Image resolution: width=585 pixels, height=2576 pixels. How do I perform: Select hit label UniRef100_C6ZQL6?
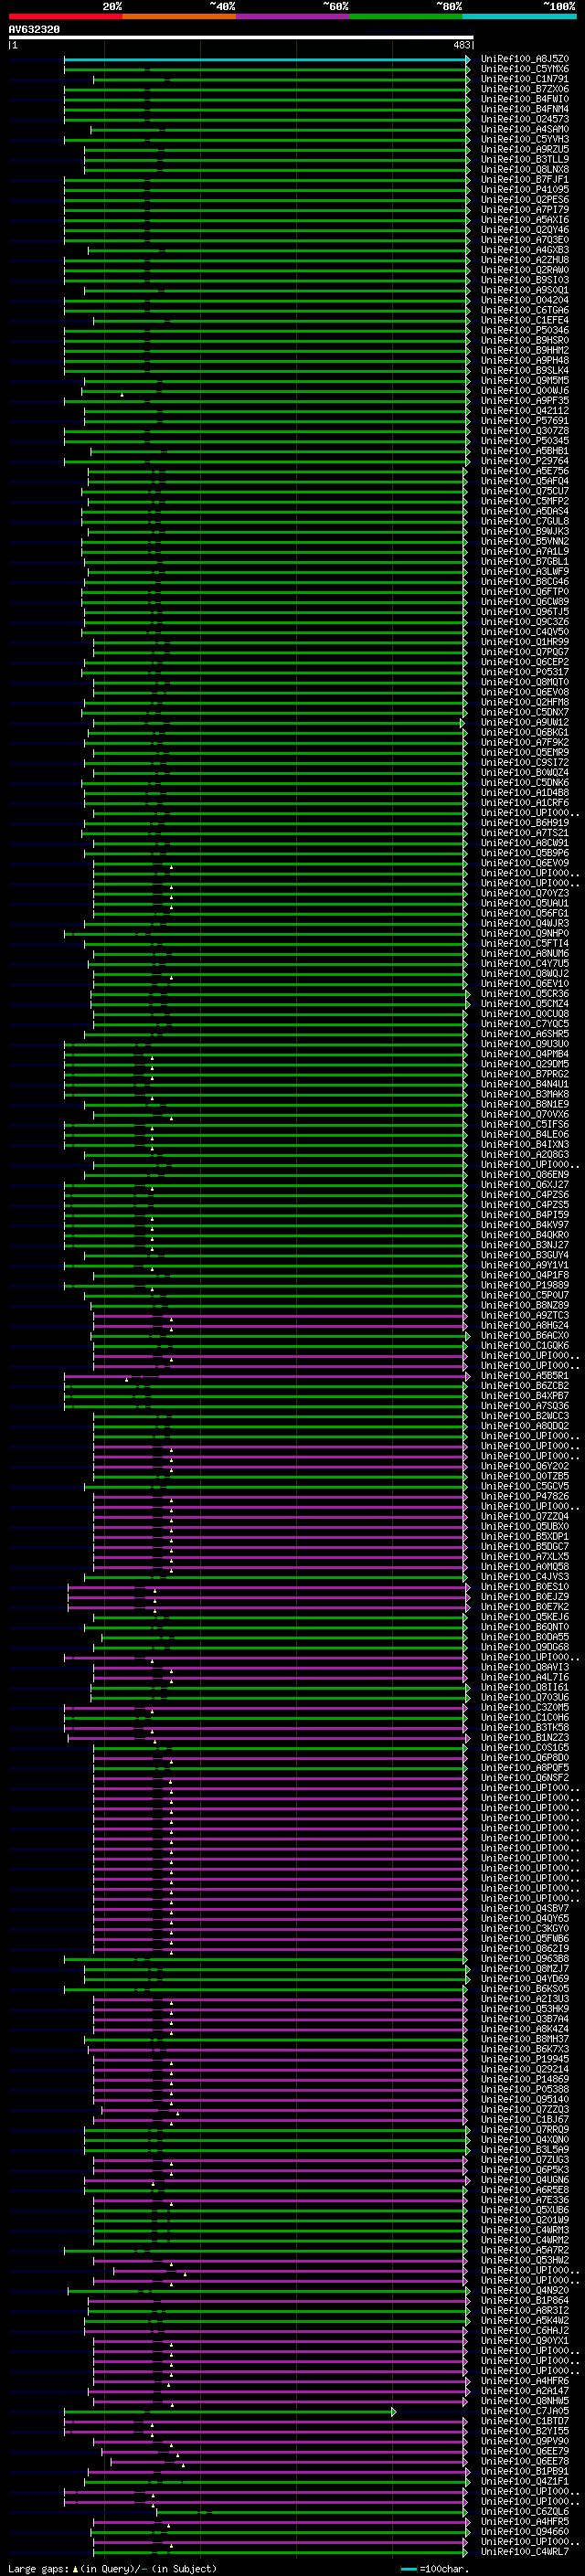525,2511
